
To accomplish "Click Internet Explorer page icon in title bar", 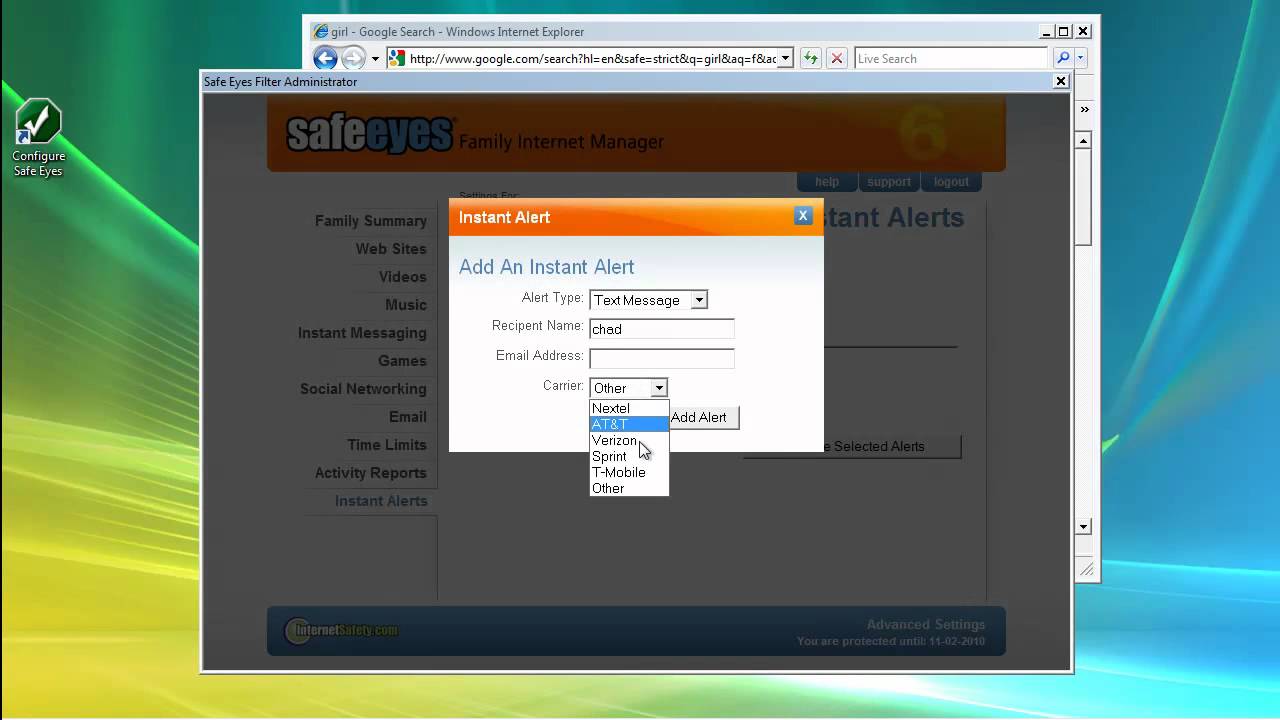I will [x=321, y=32].
